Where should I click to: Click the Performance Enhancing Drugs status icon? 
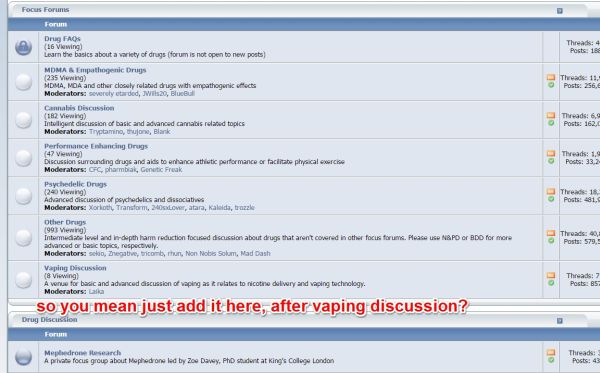point(23,158)
